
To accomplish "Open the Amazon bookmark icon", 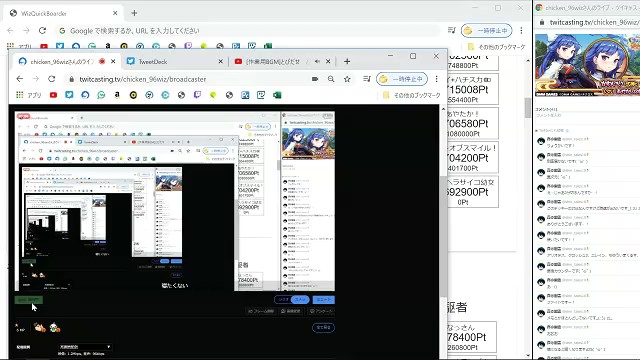I will [x=117, y=95].
